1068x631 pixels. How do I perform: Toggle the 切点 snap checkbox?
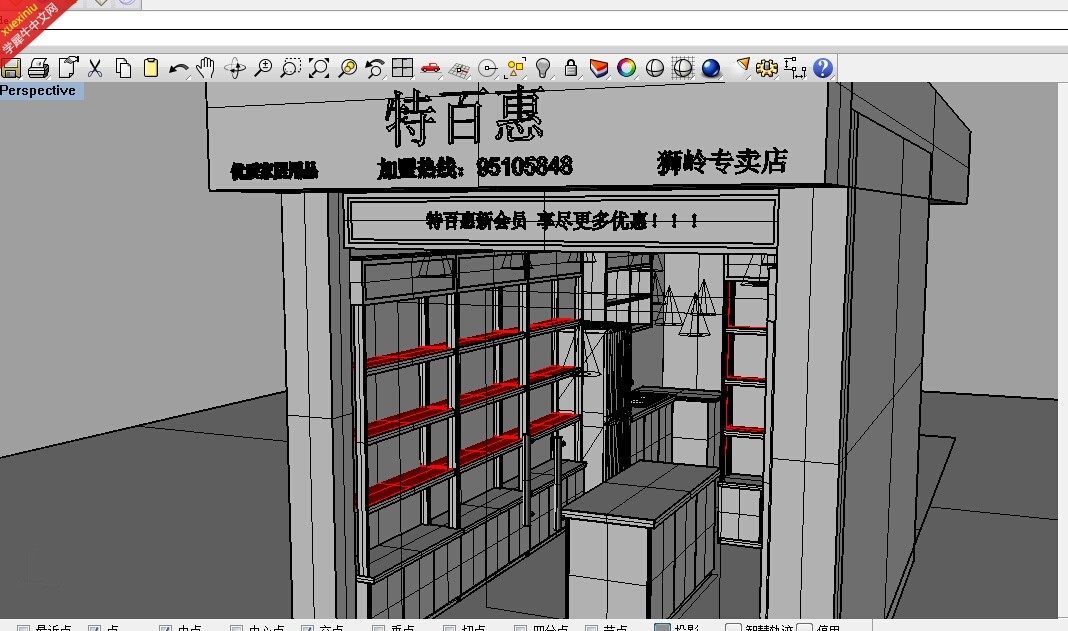(450, 628)
